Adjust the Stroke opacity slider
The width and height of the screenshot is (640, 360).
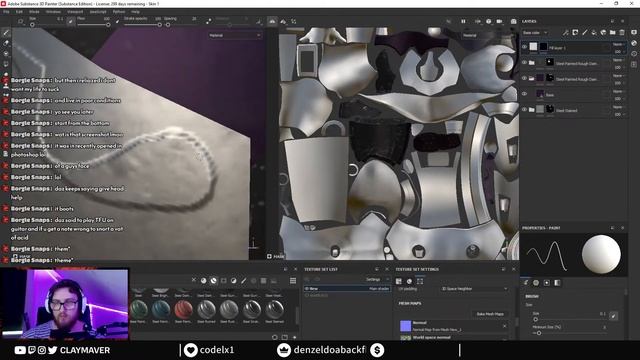coord(143,25)
